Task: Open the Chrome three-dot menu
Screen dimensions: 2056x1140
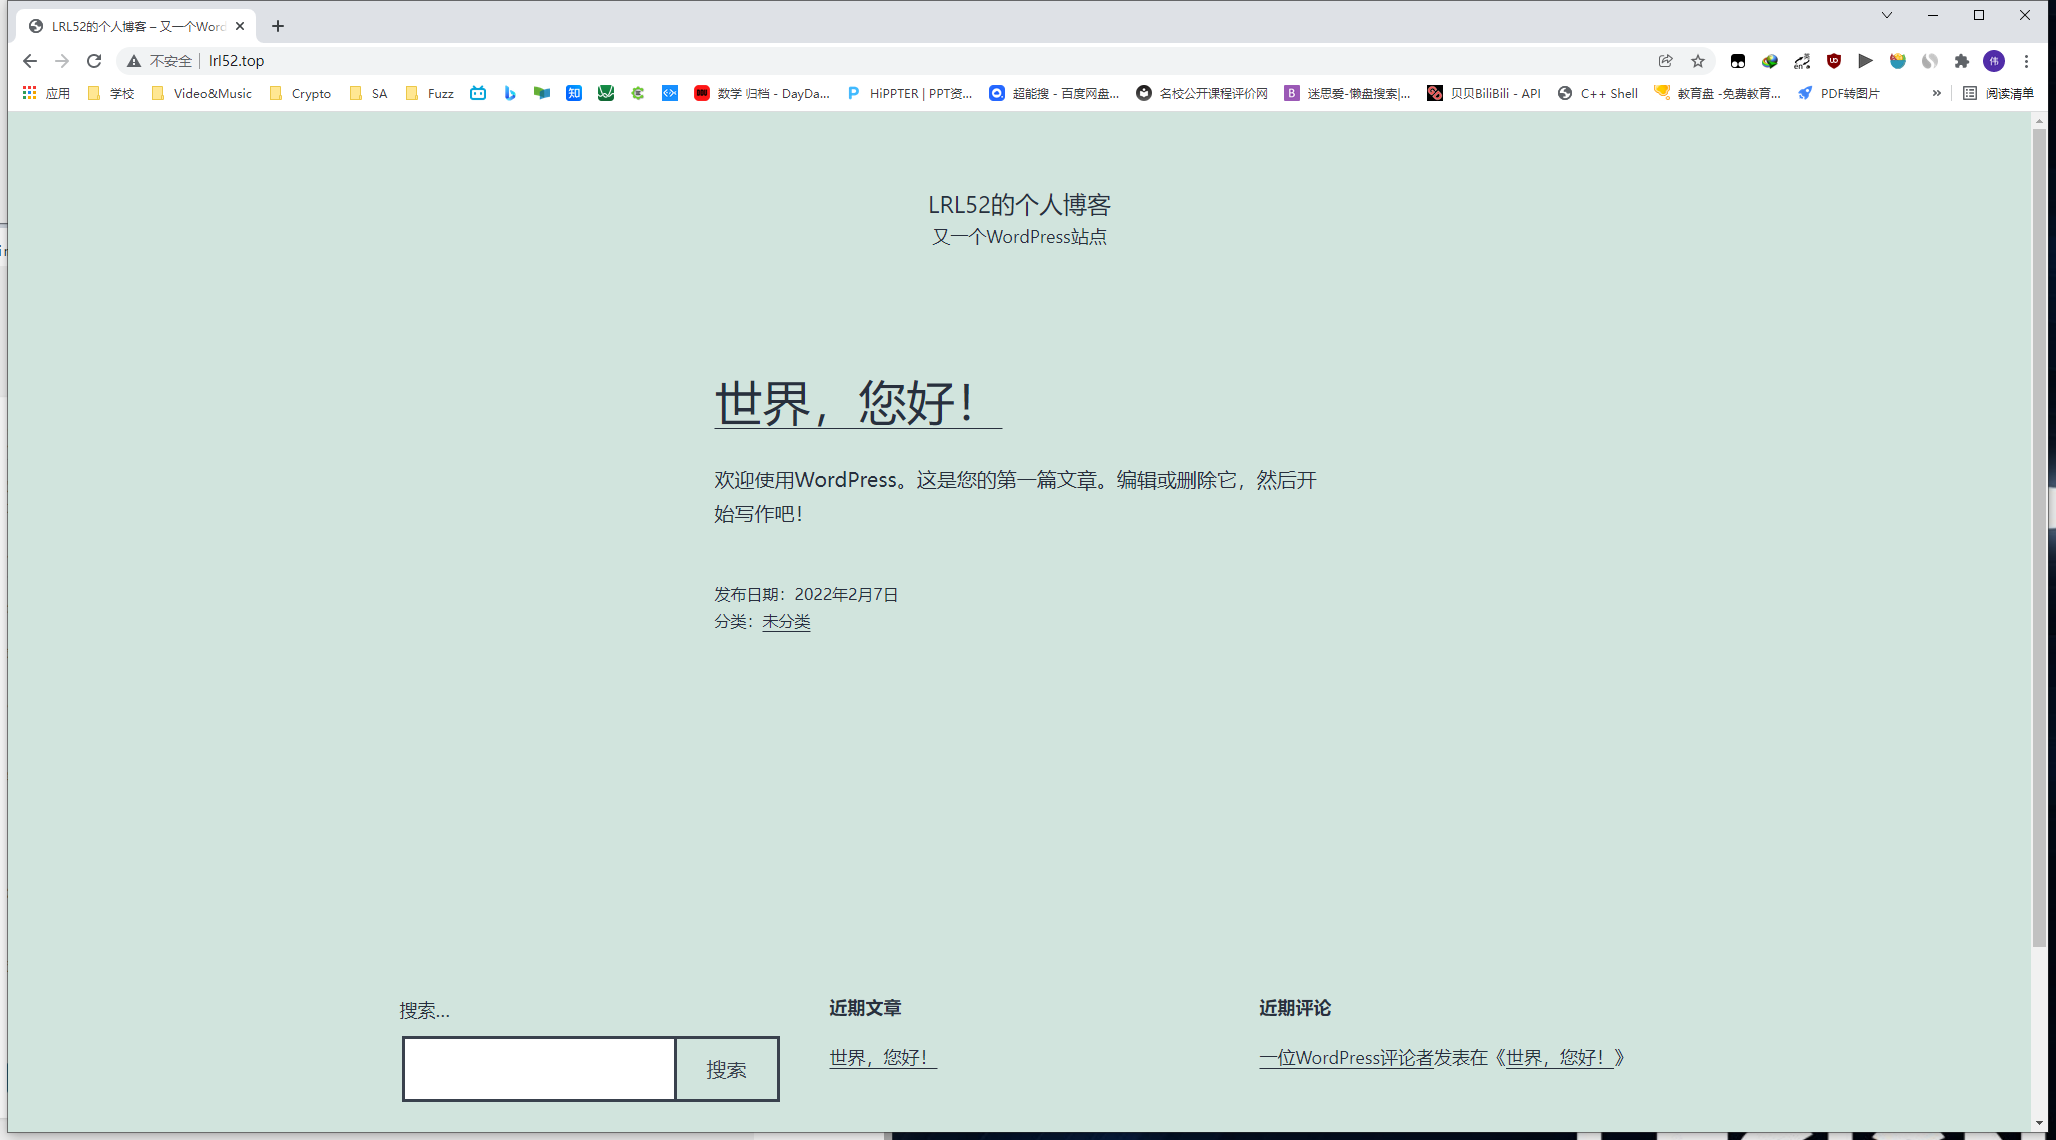Action: (x=2027, y=61)
